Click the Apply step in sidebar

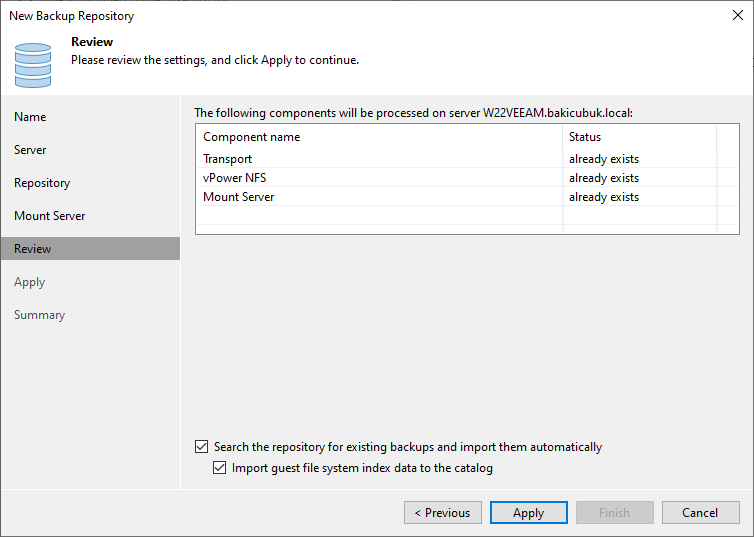(x=30, y=282)
